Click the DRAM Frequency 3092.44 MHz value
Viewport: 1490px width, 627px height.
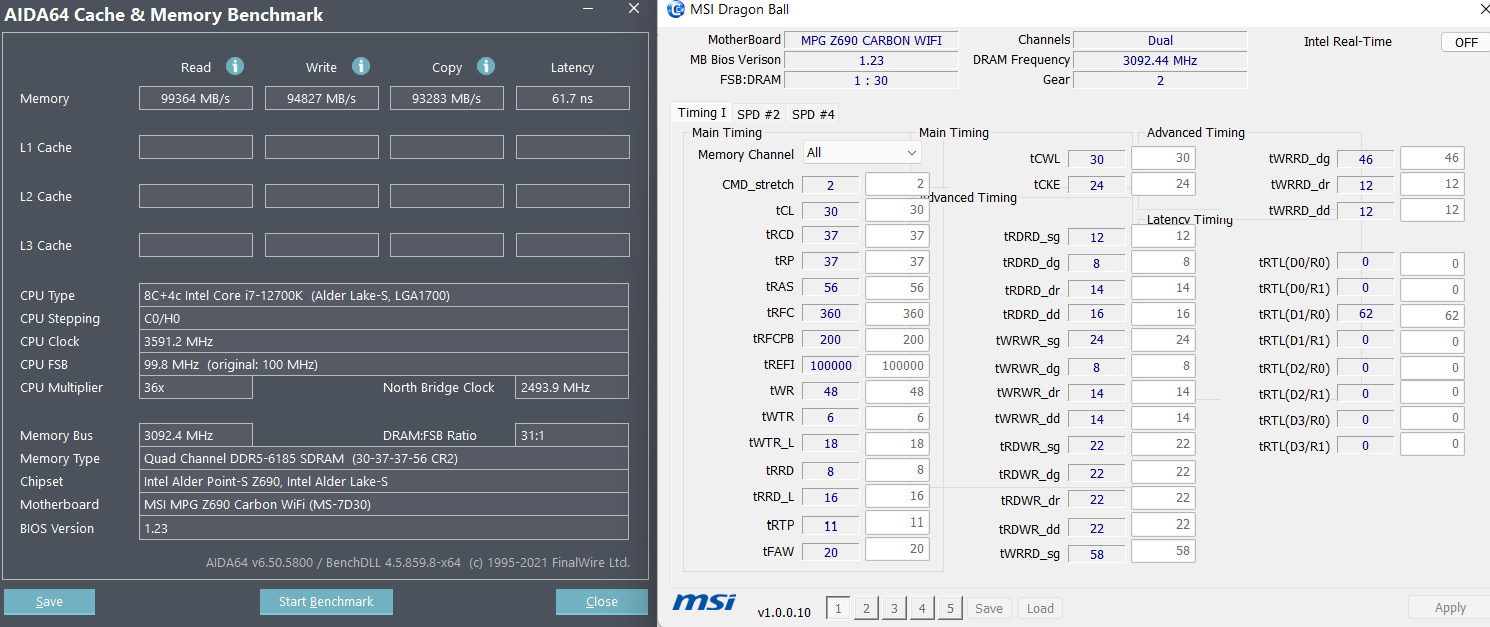tap(1160, 60)
